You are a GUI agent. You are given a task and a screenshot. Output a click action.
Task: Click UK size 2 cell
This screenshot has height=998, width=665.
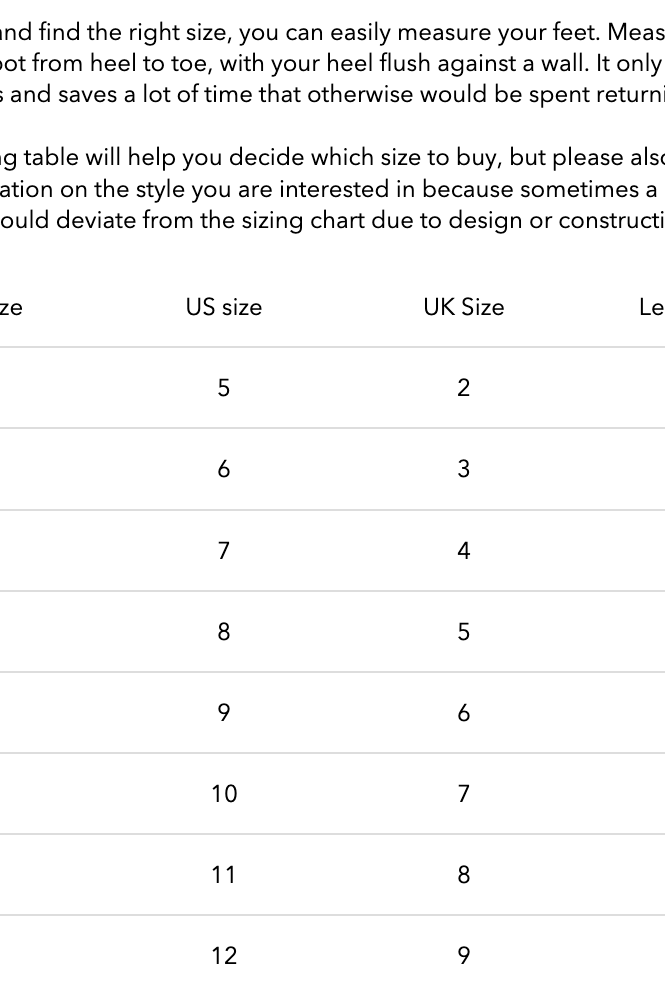[463, 388]
